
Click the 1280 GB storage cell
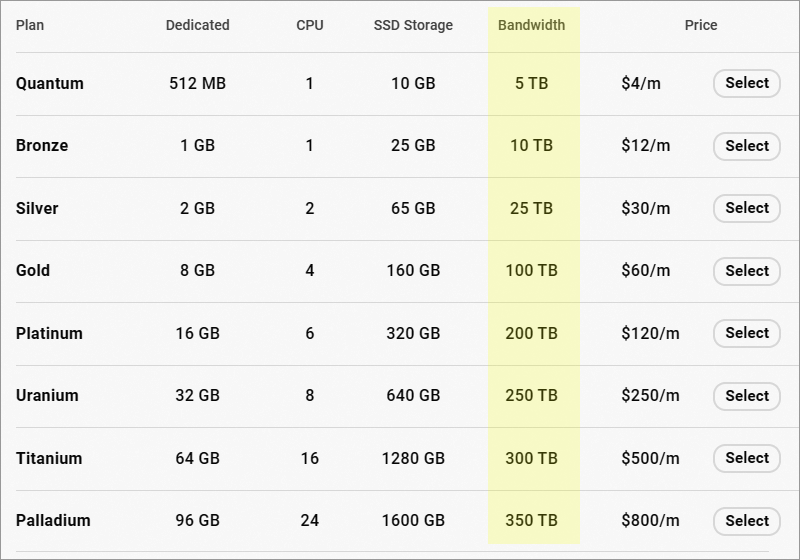[413, 458]
